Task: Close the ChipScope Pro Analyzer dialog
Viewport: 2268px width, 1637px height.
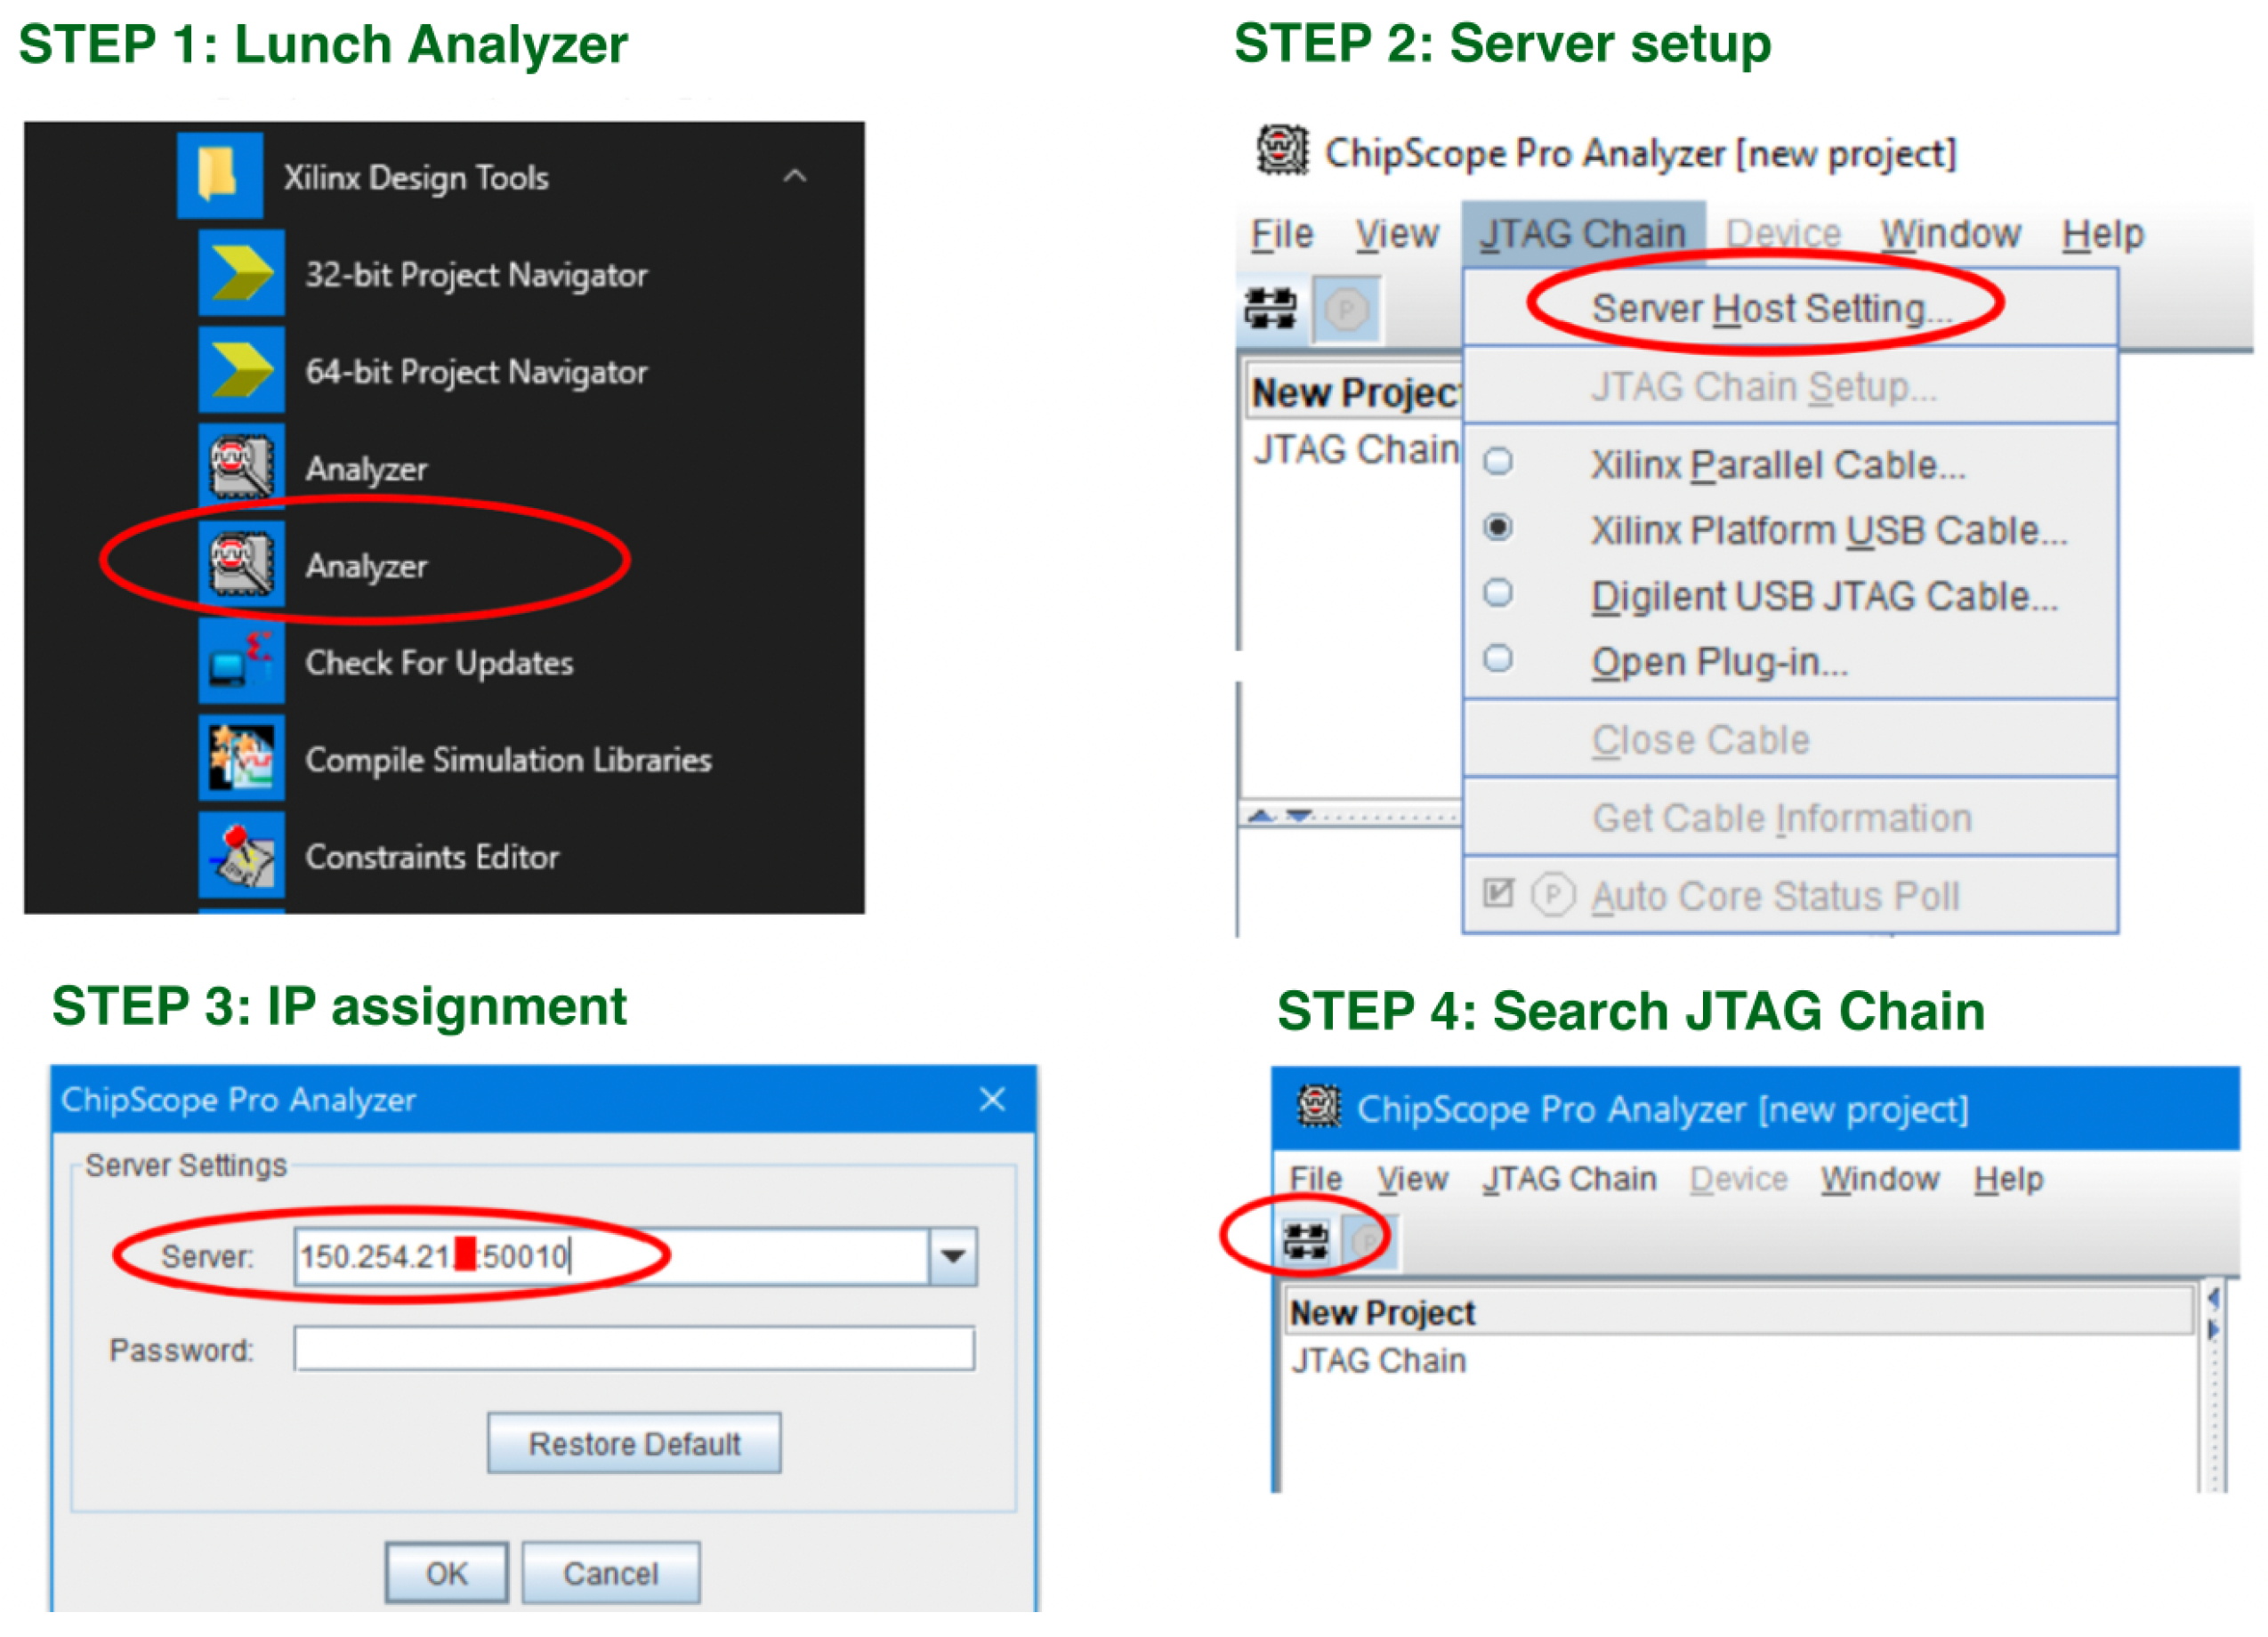Action: [992, 1100]
